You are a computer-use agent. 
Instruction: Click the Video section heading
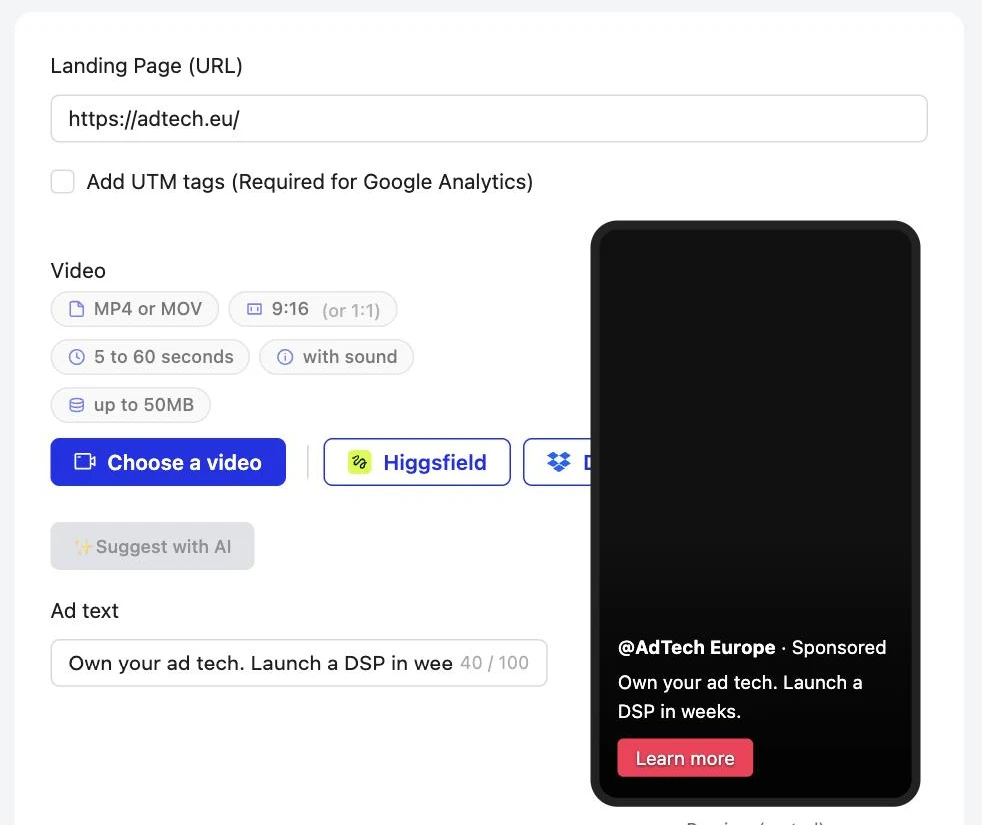tap(78, 271)
